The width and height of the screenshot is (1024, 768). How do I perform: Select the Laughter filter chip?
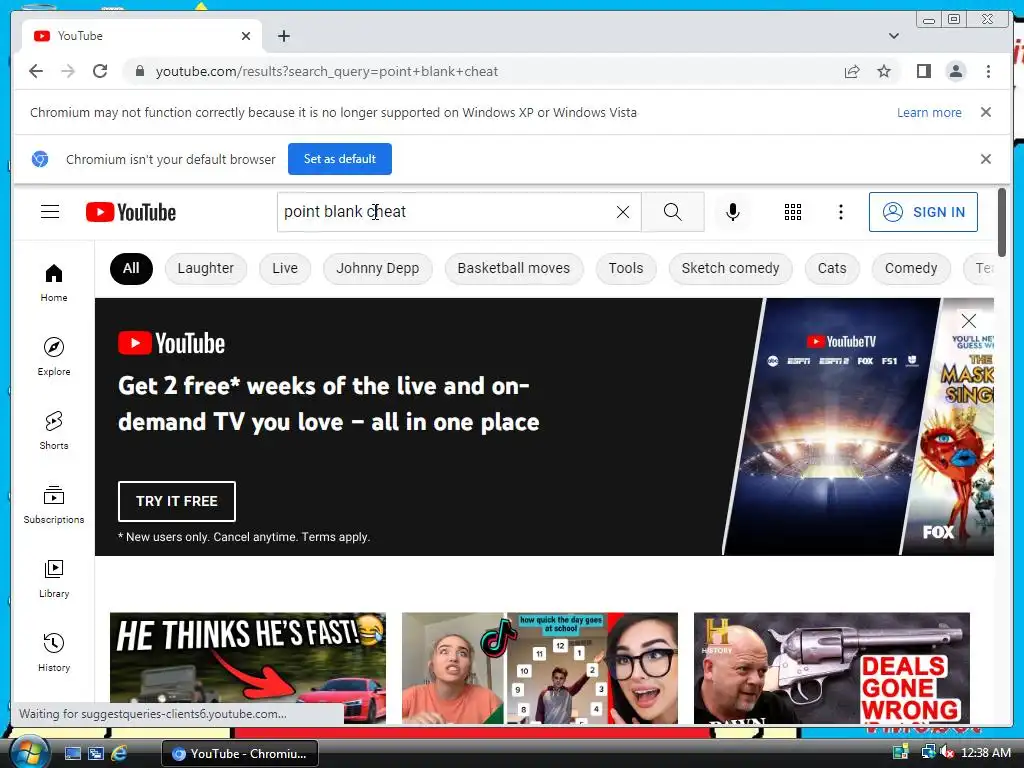206,268
